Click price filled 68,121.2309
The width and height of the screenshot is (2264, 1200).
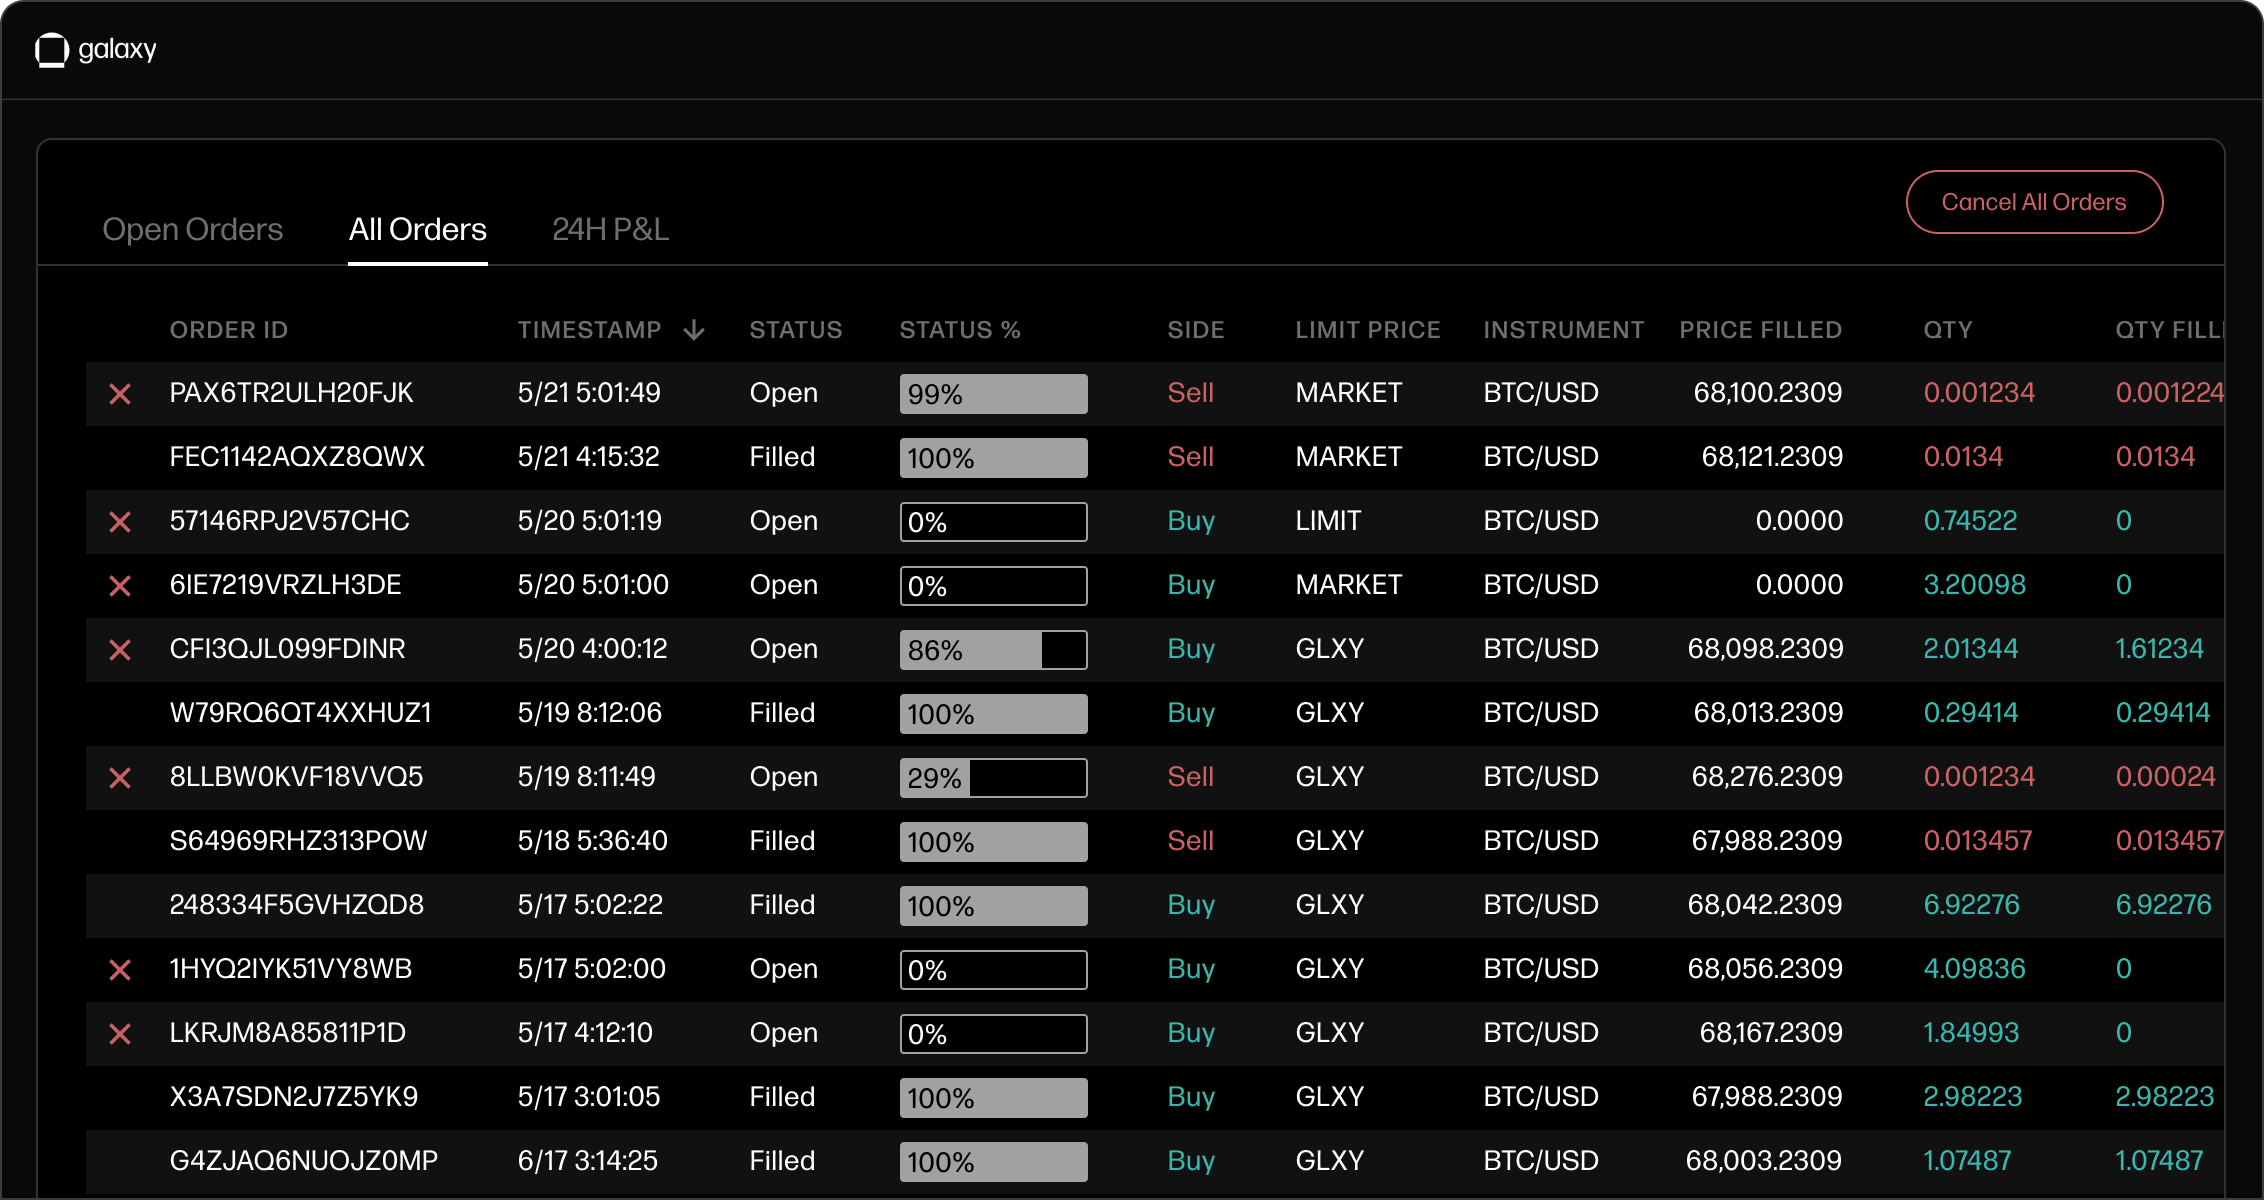click(1772, 457)
